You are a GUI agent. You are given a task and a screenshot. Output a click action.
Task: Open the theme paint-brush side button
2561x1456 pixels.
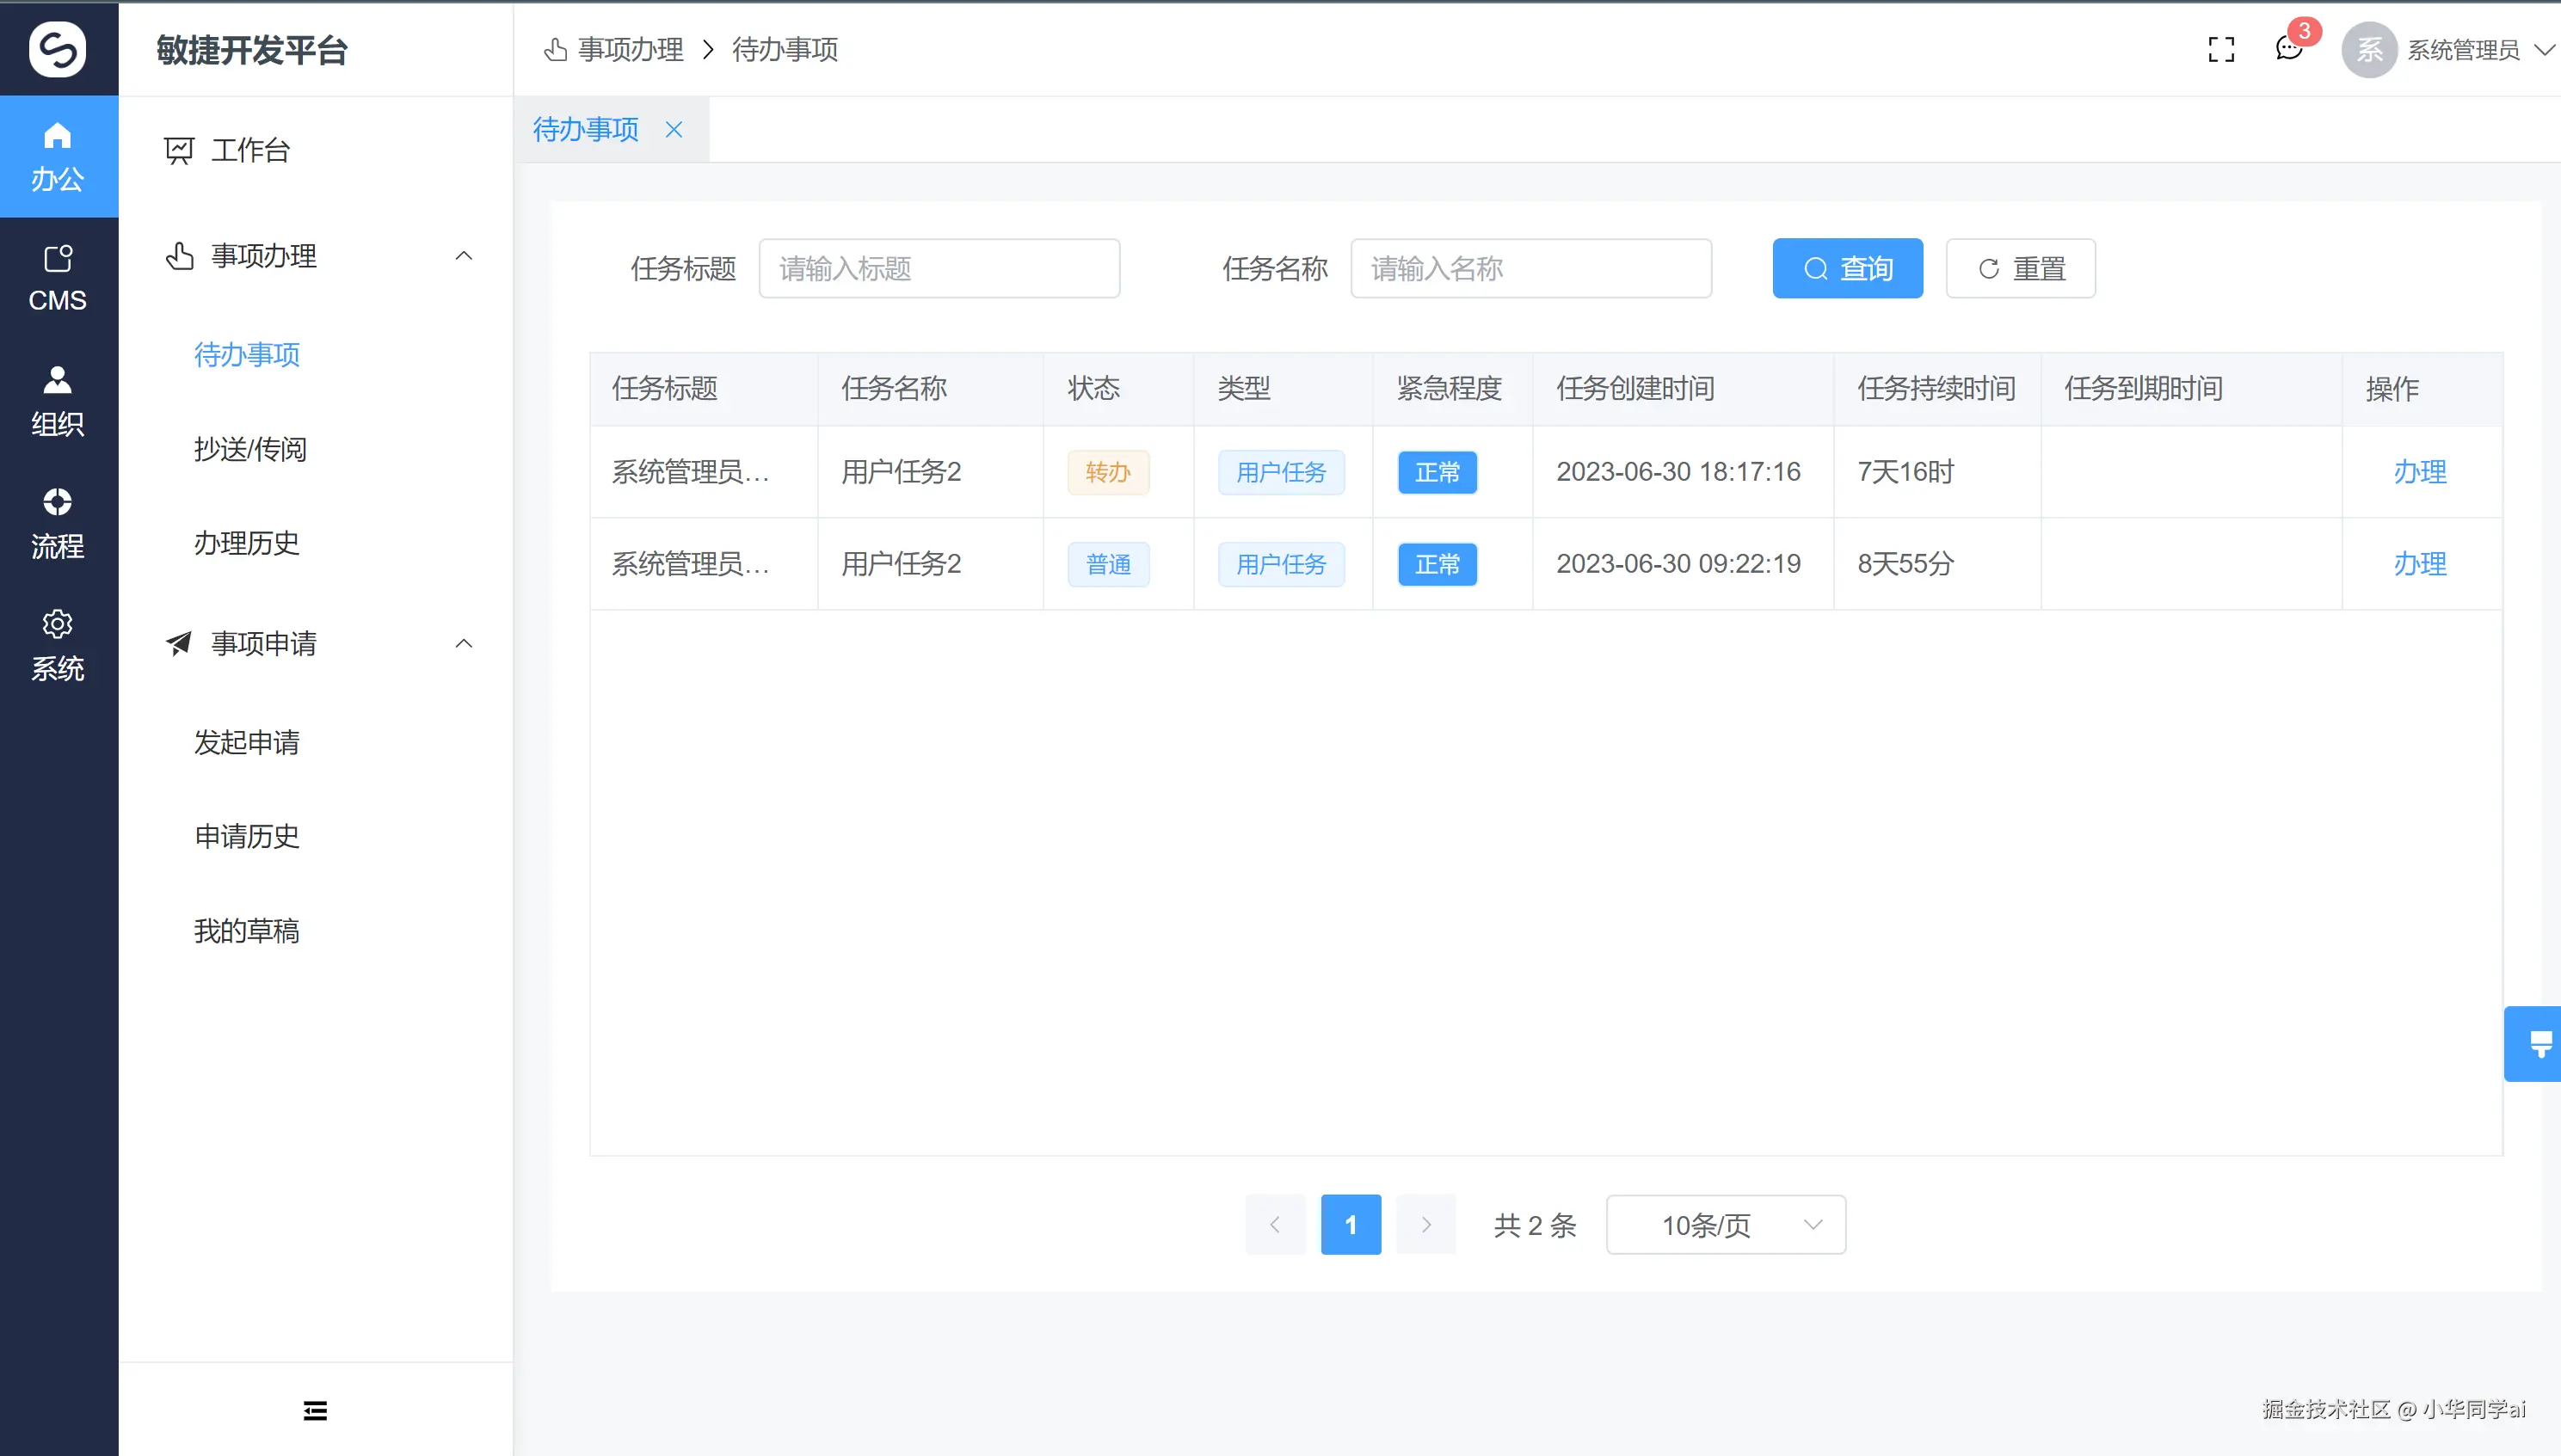2538,1043
